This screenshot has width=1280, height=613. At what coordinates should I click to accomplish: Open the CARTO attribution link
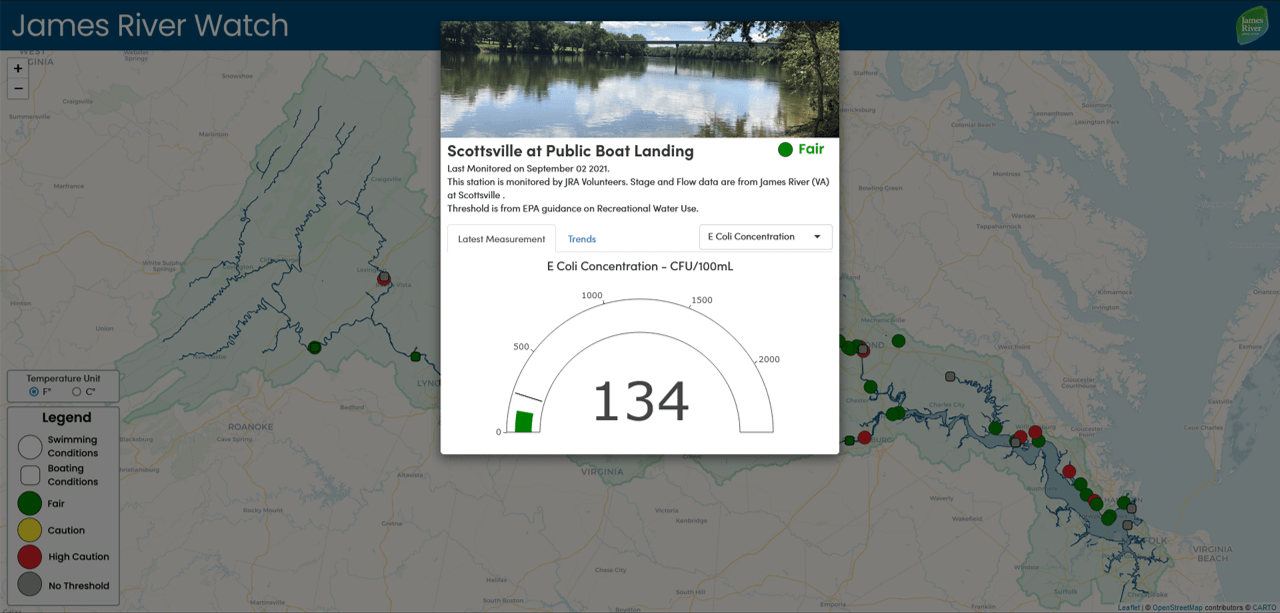(x=1264, y=608)
